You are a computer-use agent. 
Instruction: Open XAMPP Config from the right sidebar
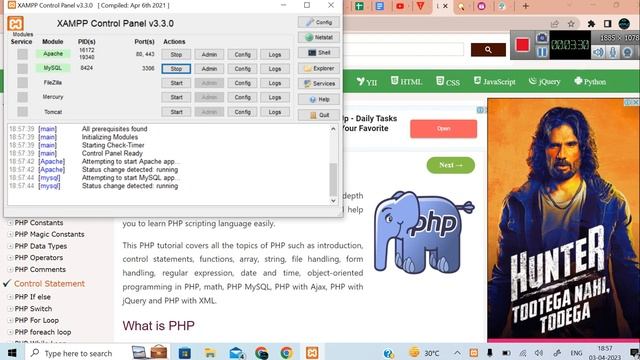click(x=319, y=22)
